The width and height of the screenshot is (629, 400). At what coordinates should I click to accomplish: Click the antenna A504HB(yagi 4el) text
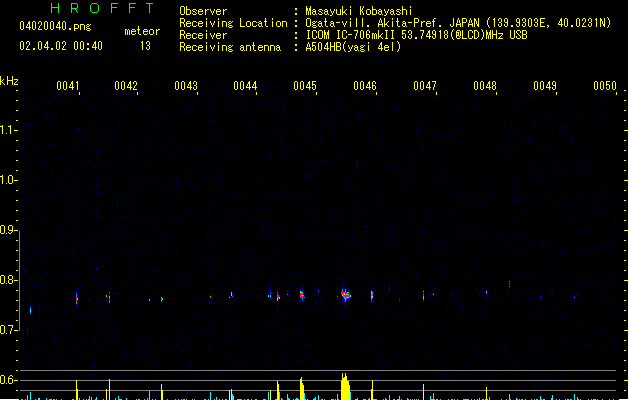tap(353, 47)
